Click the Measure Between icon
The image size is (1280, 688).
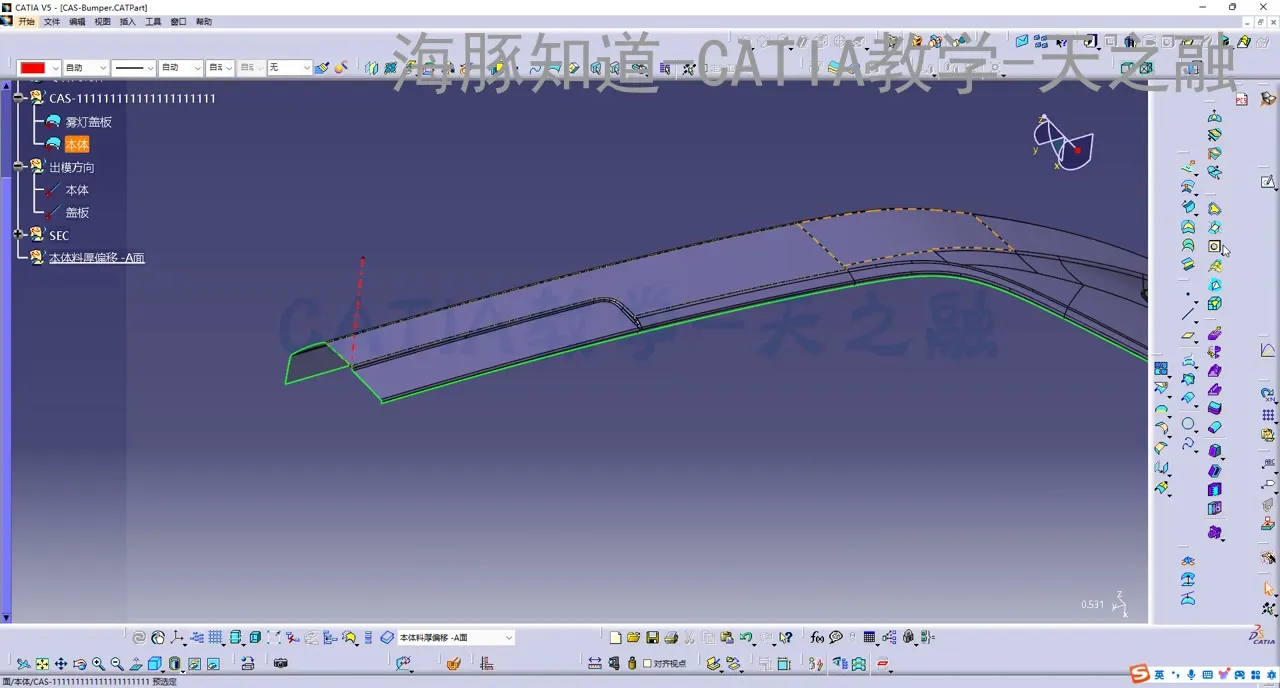(x=595, y=663)
